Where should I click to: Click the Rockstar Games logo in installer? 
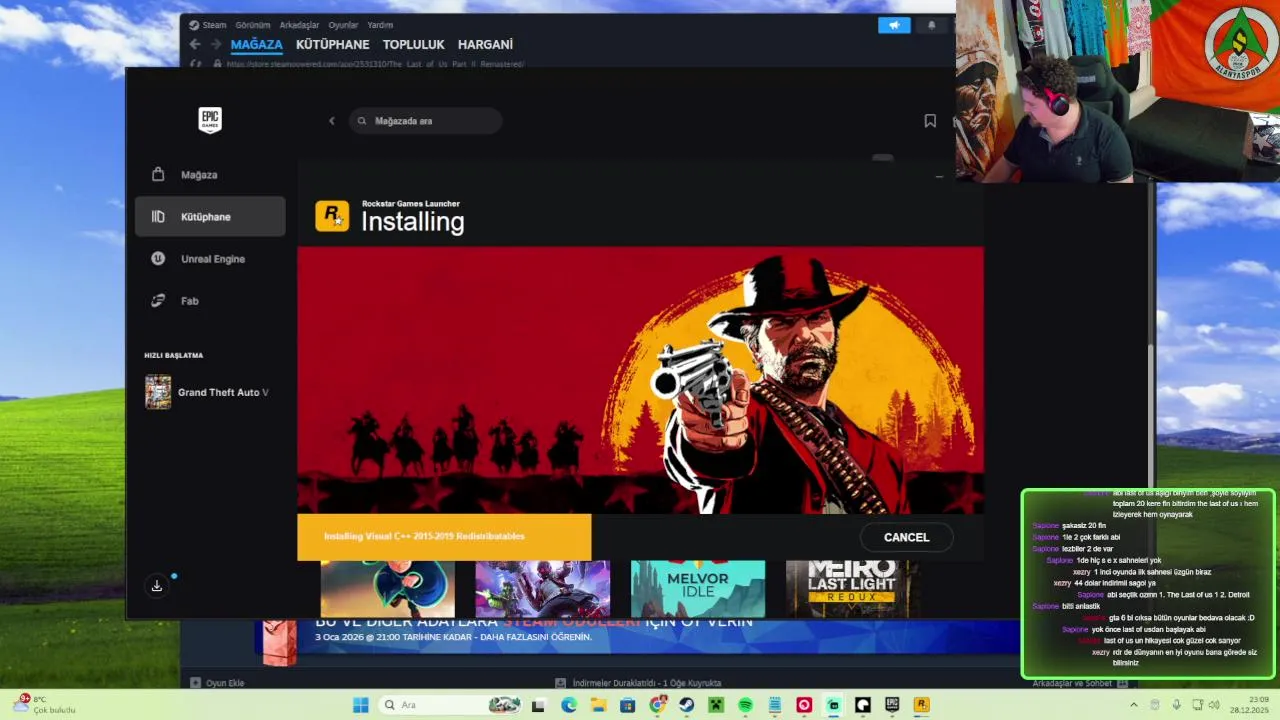tap(332, 216)
